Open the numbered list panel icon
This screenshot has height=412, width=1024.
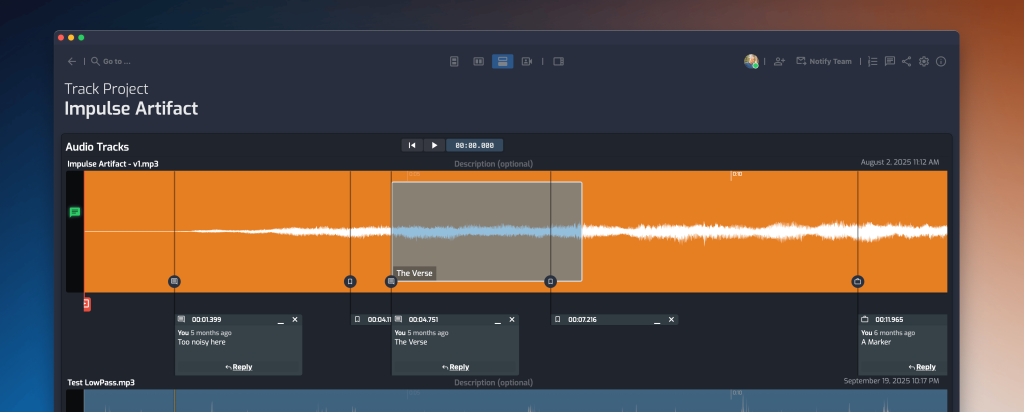[873, 61]
